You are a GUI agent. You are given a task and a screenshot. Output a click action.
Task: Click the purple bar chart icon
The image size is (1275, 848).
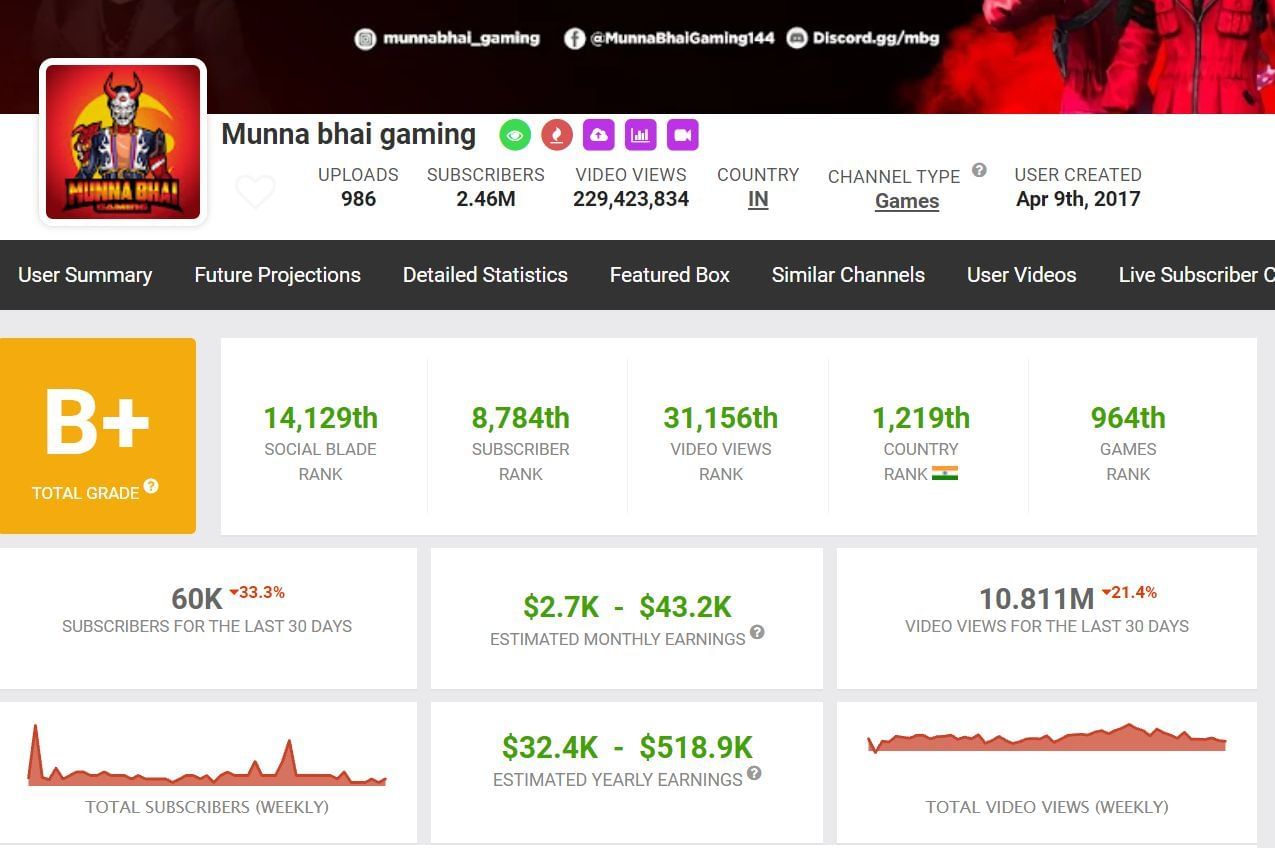pos(640,134)
